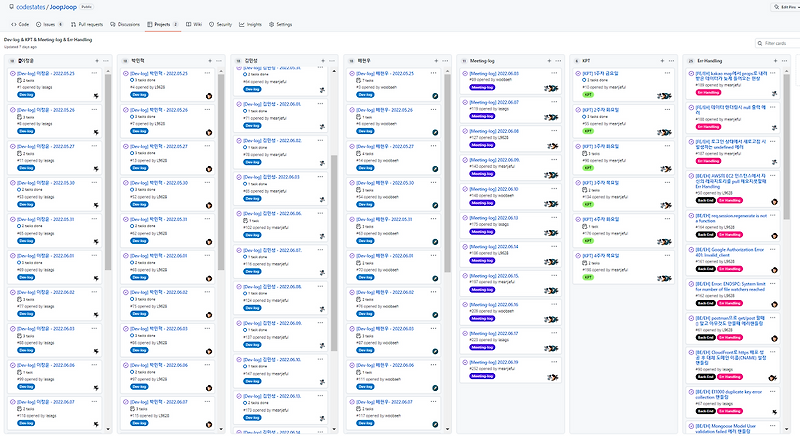Go to the Wiki tab
Screen dimensions: 800x436
coord(194,24)
